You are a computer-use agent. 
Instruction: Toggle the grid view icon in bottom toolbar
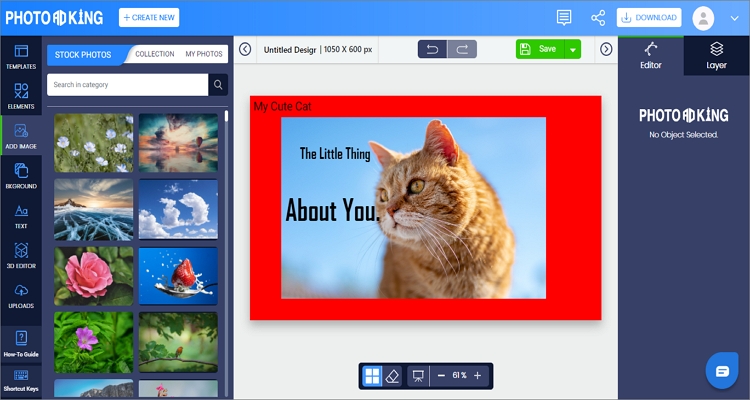(x=372, y=376)
